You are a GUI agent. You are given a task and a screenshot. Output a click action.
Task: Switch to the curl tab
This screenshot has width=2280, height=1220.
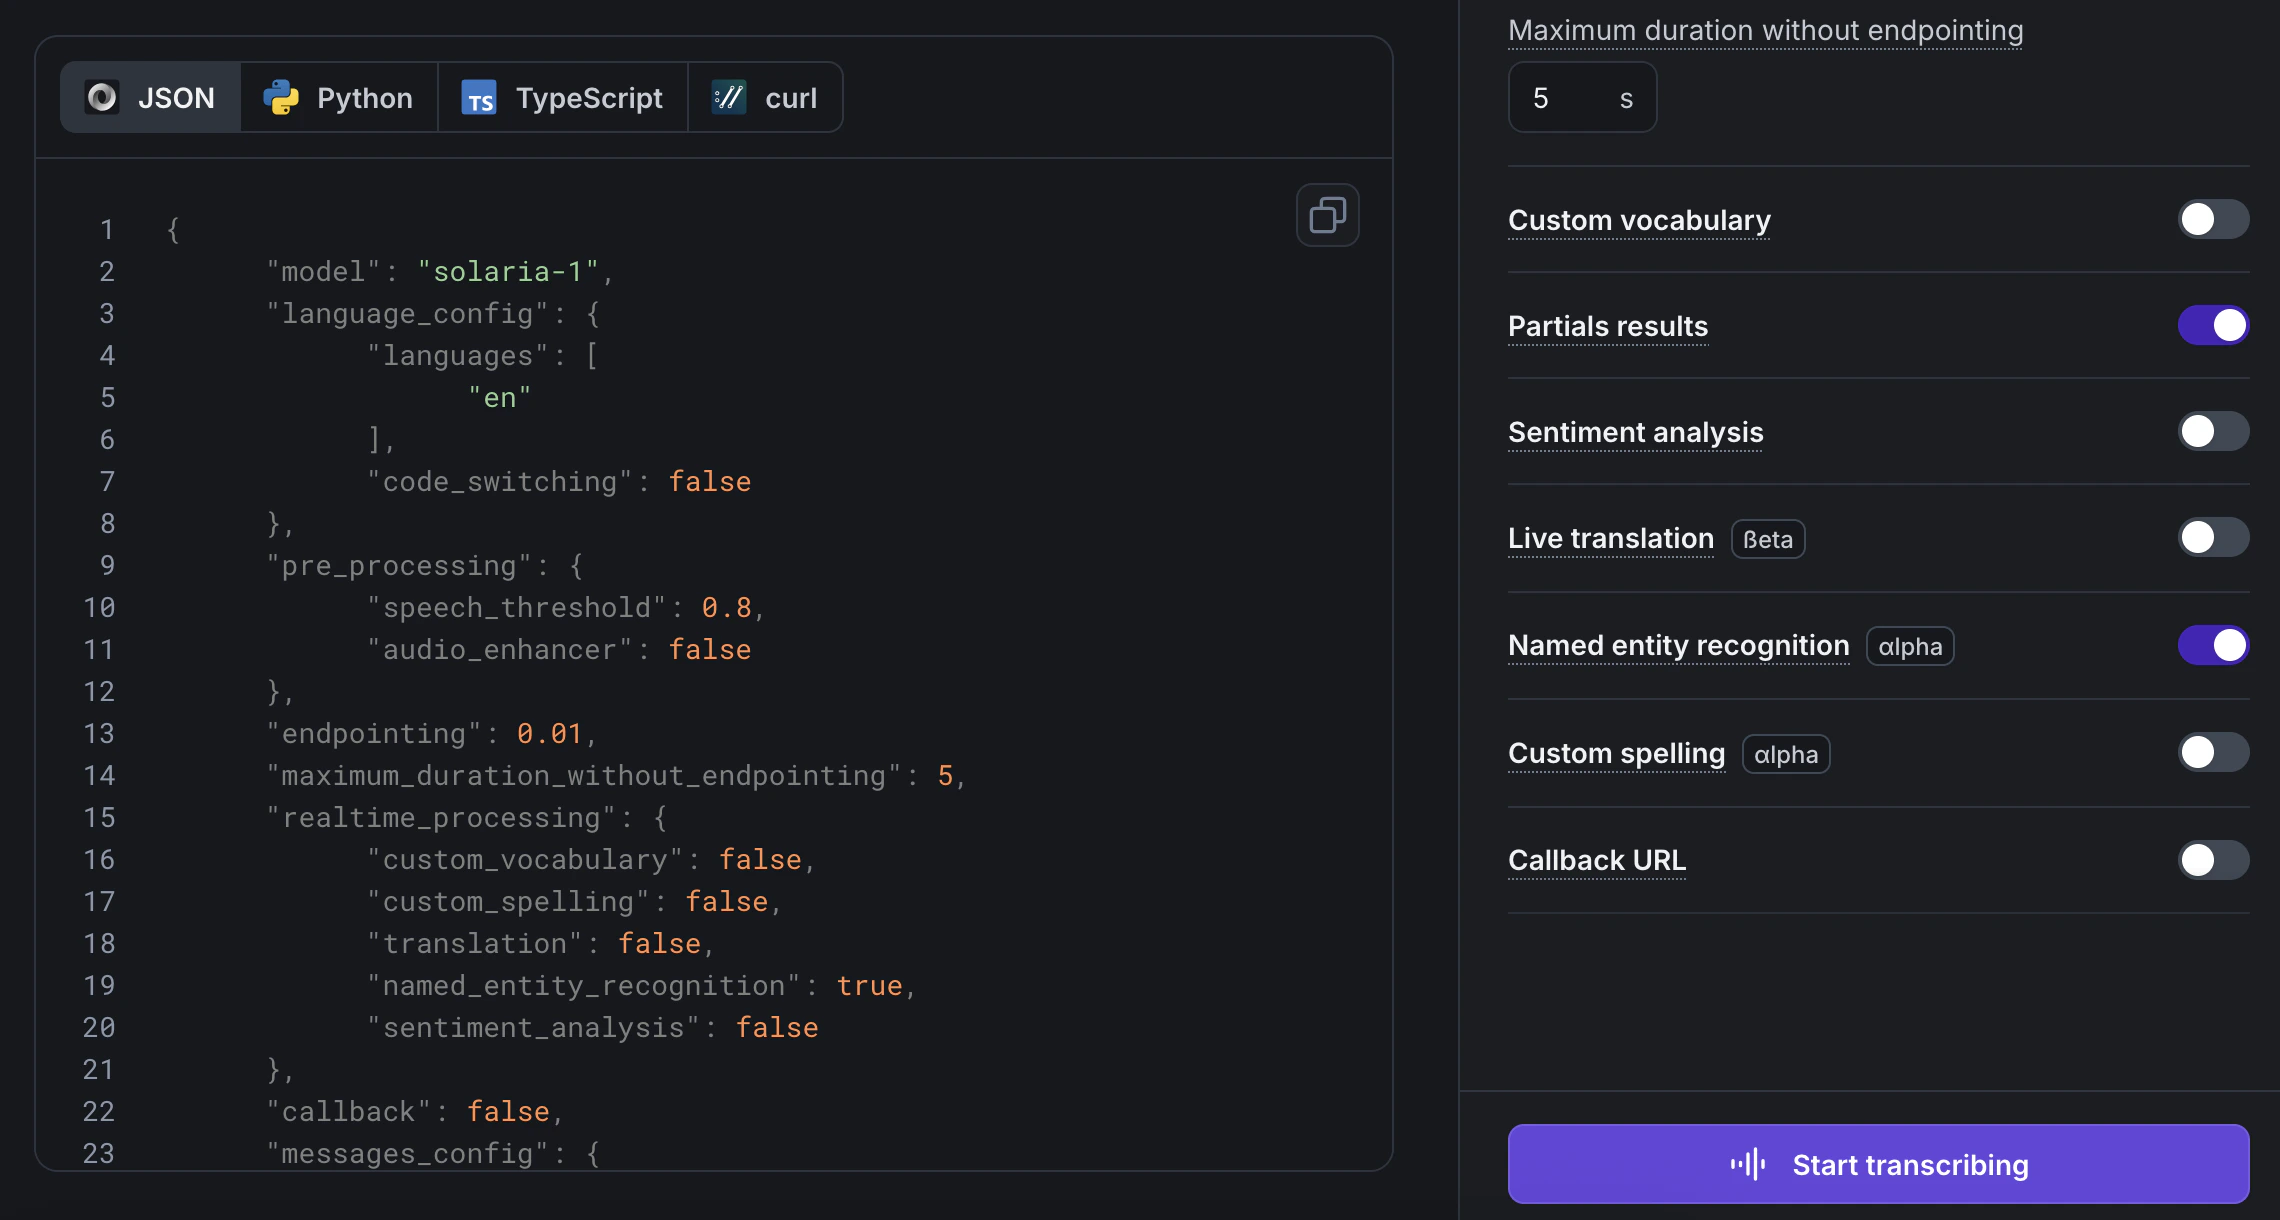[766, 97]
